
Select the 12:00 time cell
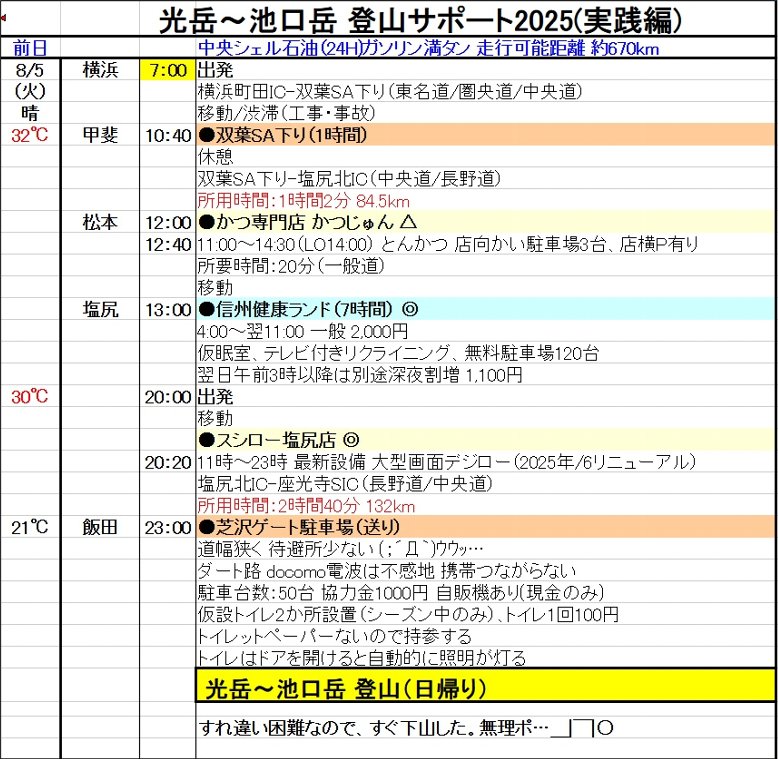pos(168,222)
